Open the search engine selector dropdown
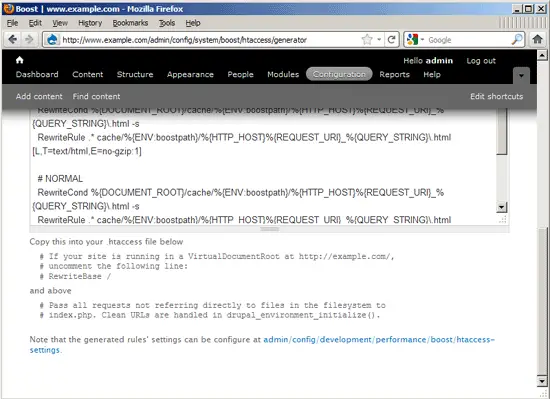The height and width of the screenshot is (399, 550). pos(415,40)
